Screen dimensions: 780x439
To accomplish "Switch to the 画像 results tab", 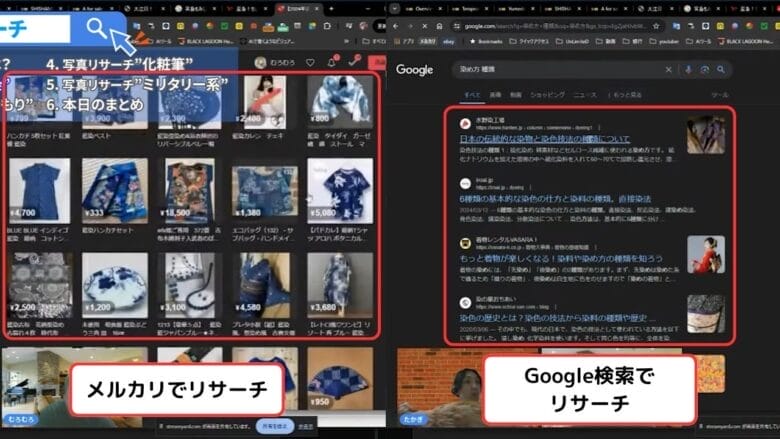I will 495,94.
